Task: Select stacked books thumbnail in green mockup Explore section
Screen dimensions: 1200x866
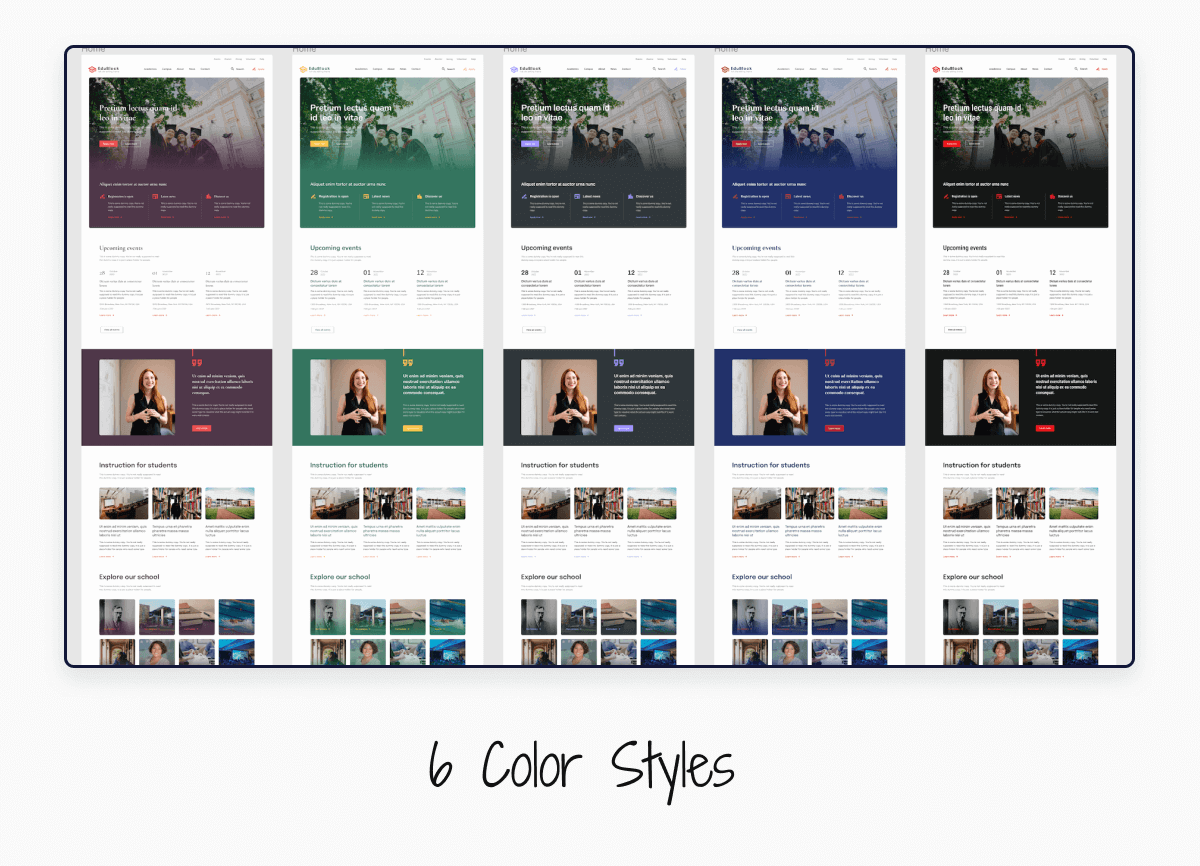Action: point(407,617)
